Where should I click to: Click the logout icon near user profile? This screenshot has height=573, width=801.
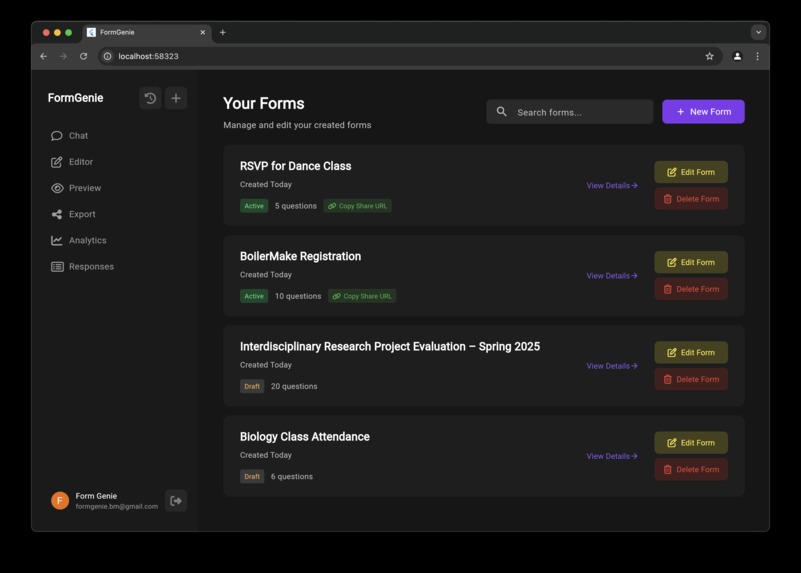click(x=176, y=501)
